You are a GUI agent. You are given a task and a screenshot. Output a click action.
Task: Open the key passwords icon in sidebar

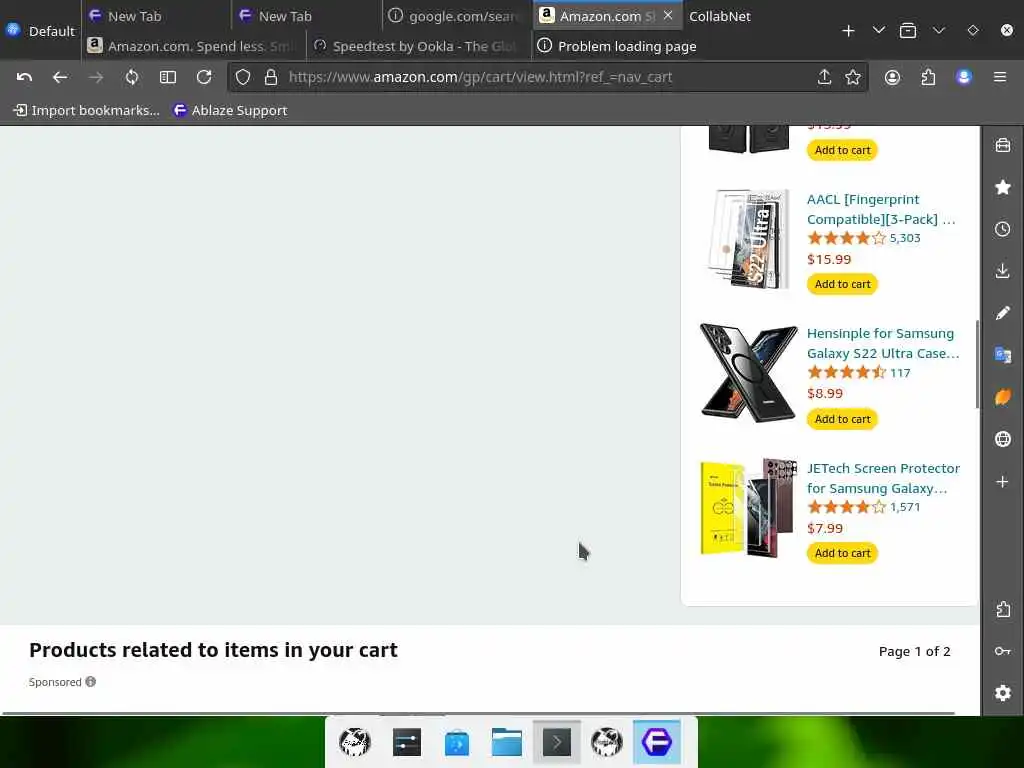pyautogui.click(x=1003, y=651)
